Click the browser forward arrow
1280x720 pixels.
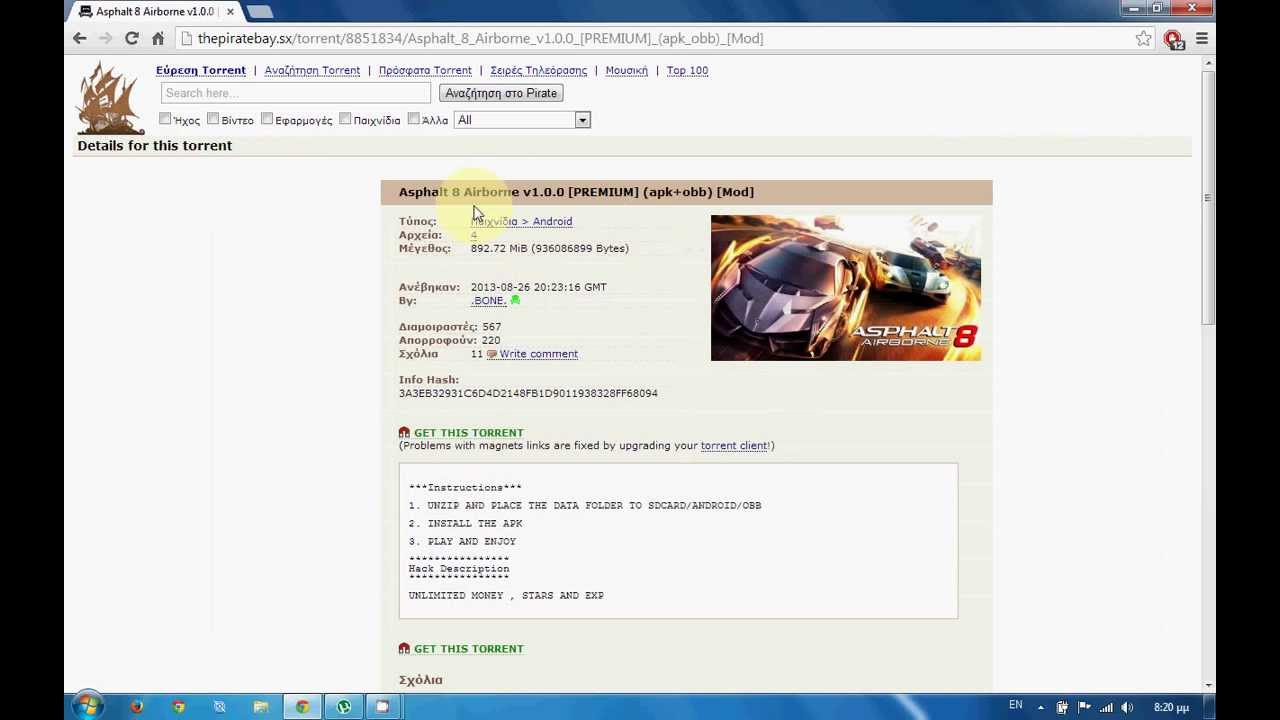pyautogui.click(x=105, y=38)
